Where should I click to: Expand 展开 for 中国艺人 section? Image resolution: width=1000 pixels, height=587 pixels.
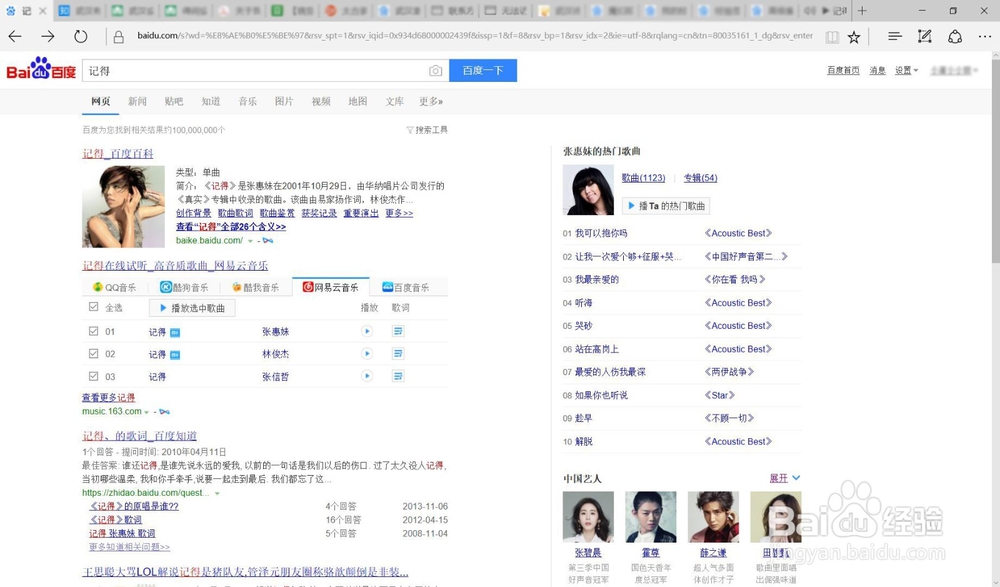click(x=784, y=478)
